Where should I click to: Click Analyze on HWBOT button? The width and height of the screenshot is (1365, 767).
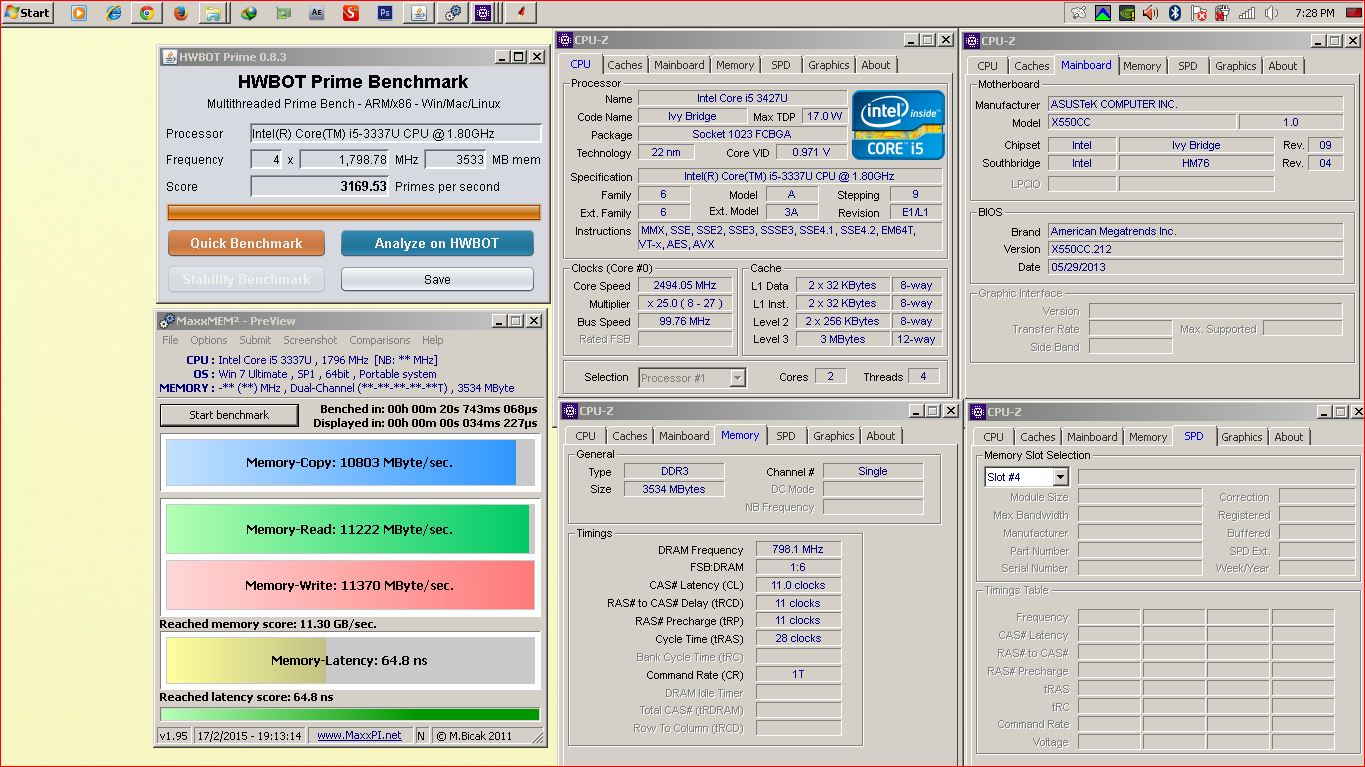click(437, 243)
